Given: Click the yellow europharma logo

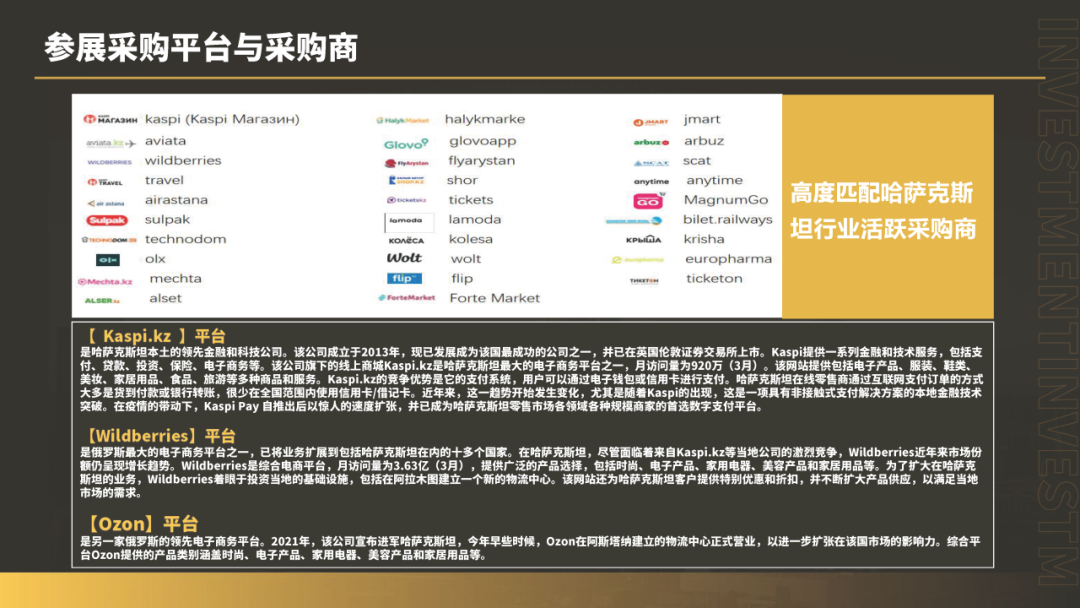Looking at the screenshot, I should tap(638, 260).
